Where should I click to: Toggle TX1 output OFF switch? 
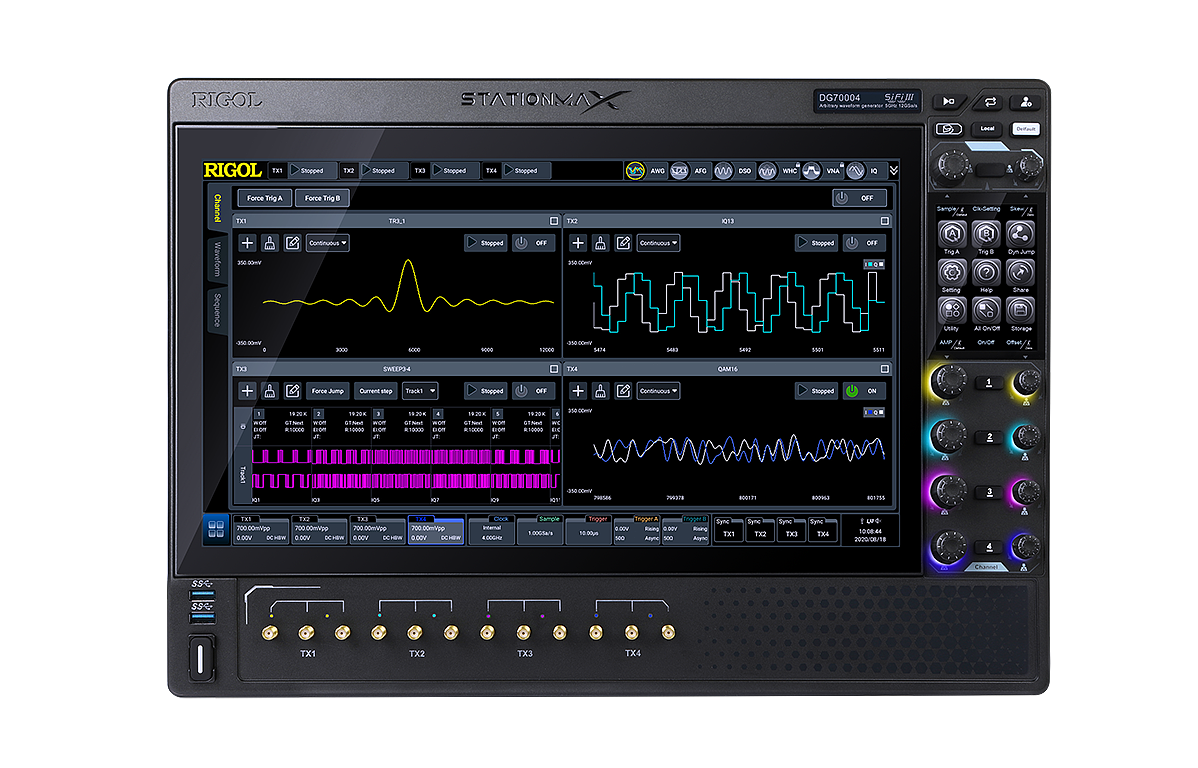tap(533, 243)
